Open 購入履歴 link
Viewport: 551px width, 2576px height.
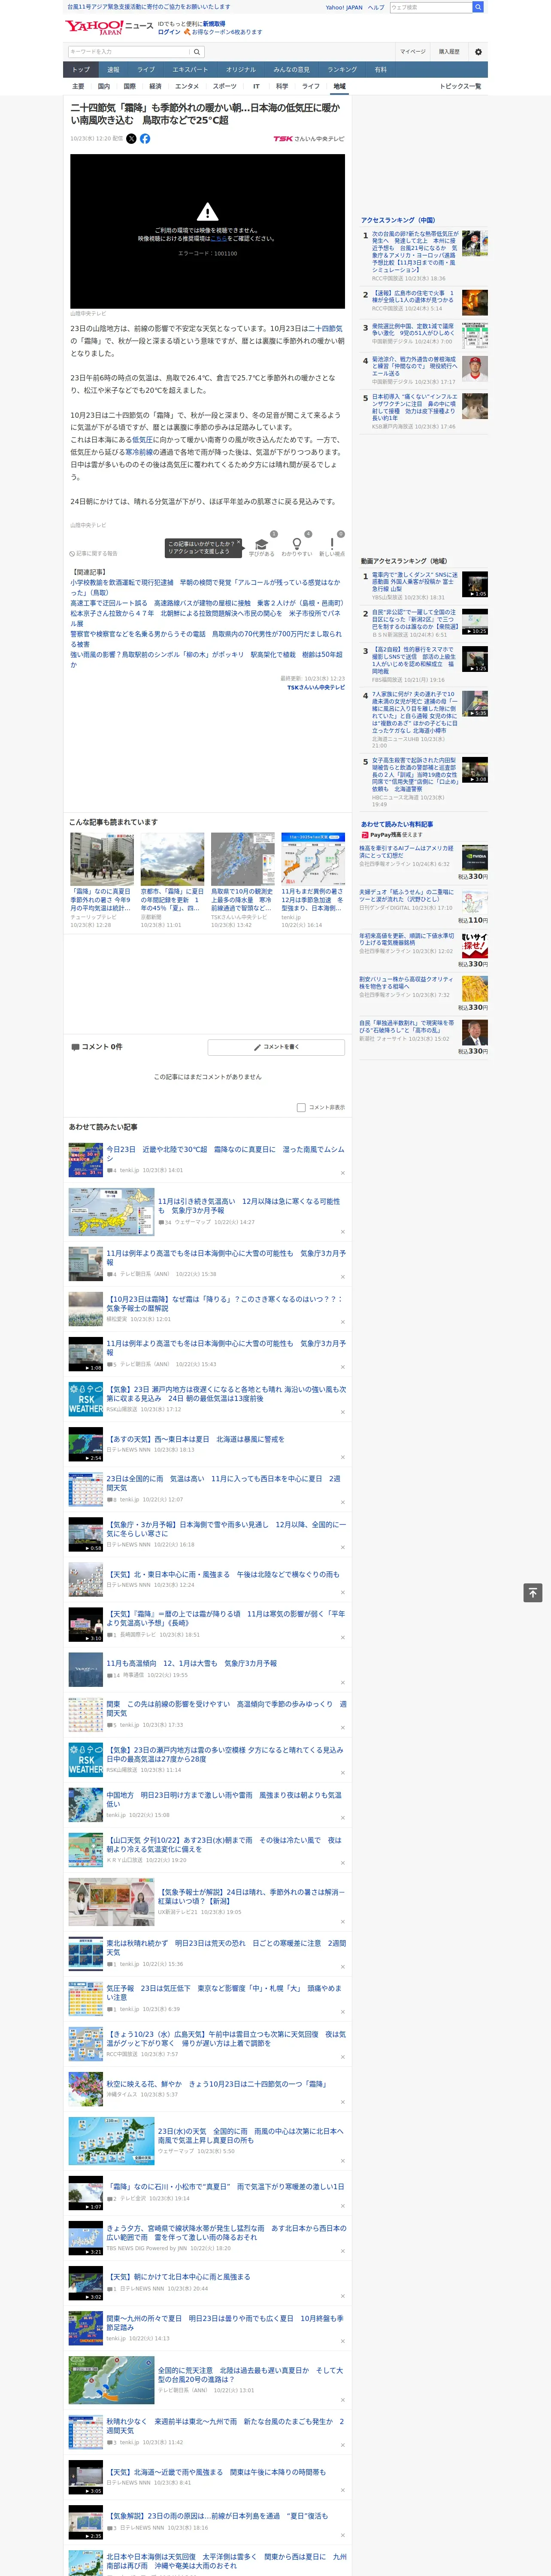[x=449, y=51]
